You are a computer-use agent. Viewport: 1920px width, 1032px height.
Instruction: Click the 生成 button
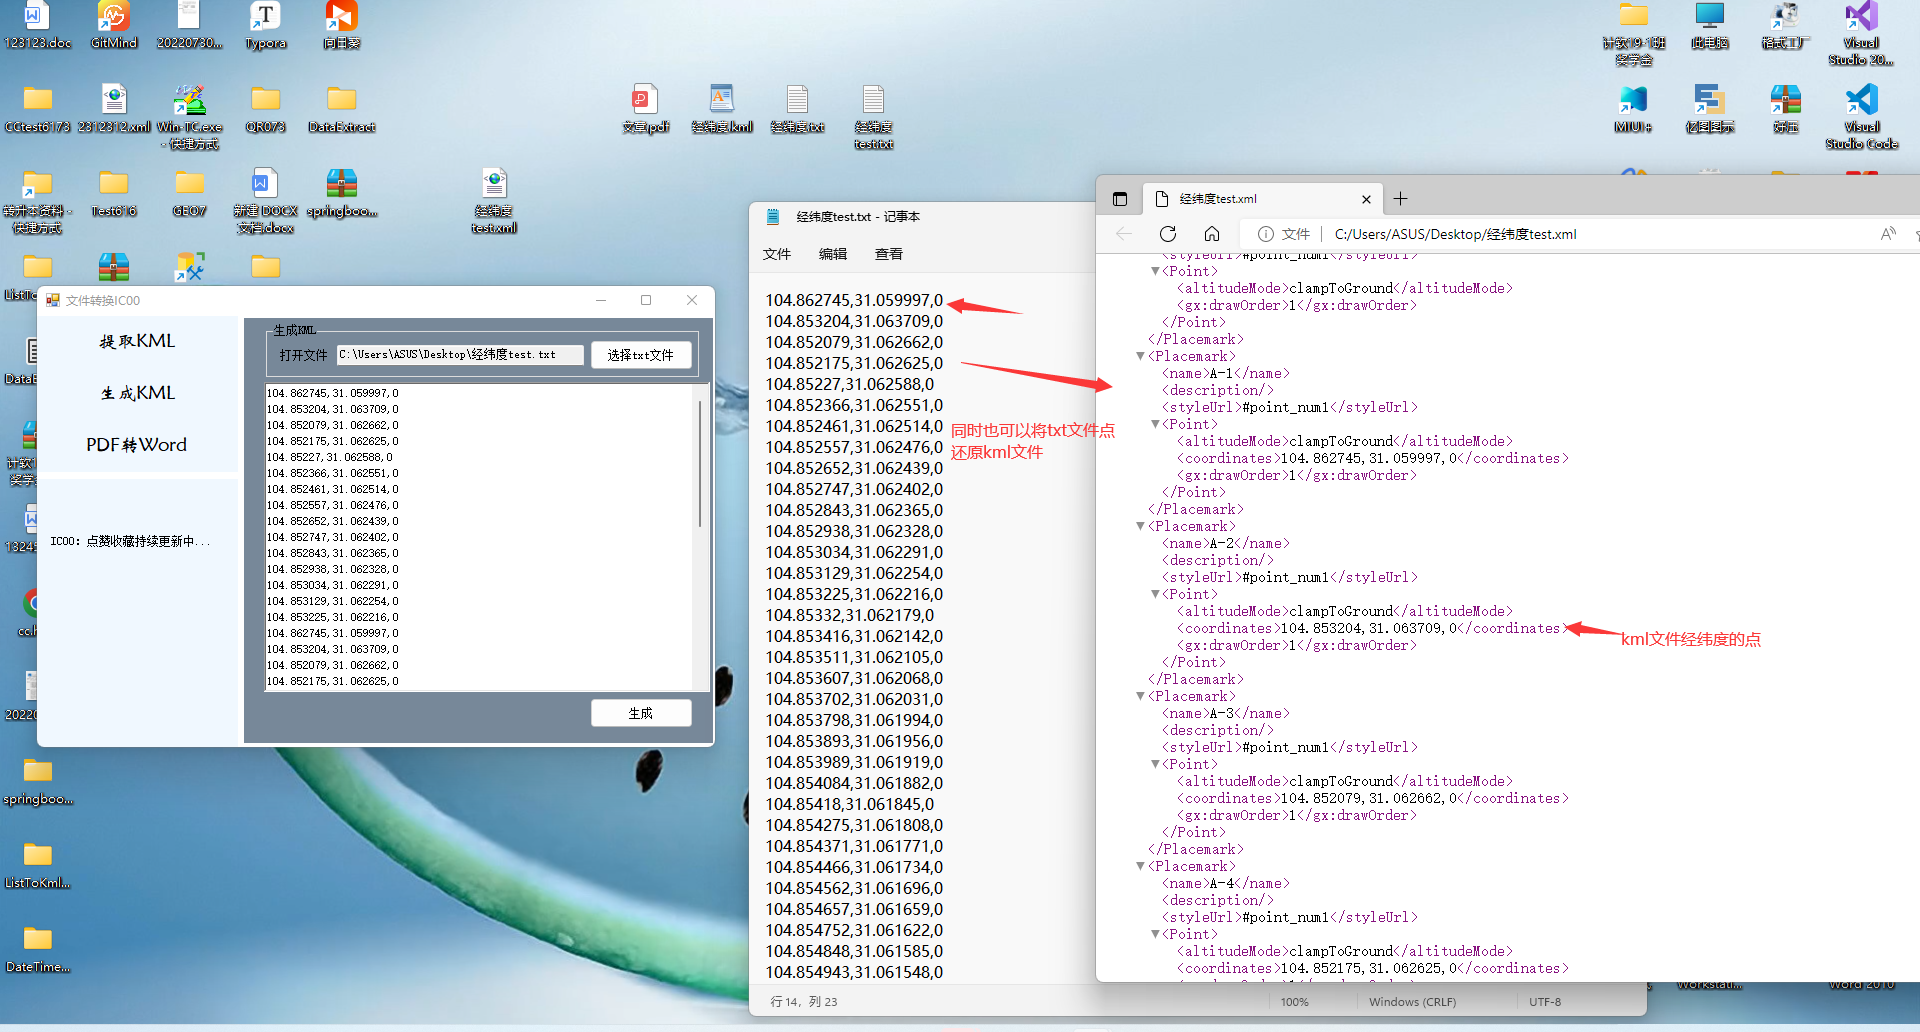tap(641, 713)
